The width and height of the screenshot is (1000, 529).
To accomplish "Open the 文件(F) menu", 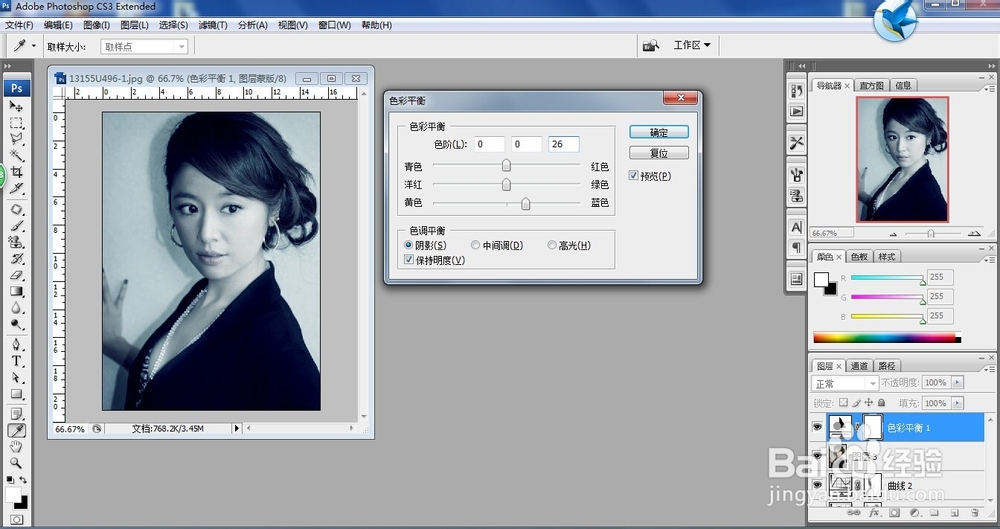I will 19,25.
